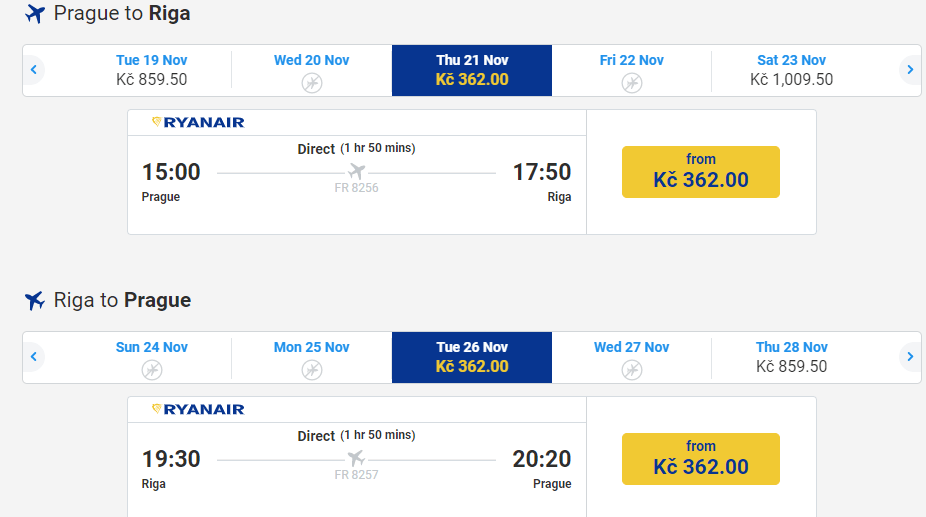Viewport: 926px width, 517px height.
Task: Select the Sat 23 Nov outbound date
Action: pyautogui.click(x=791, y=70)
